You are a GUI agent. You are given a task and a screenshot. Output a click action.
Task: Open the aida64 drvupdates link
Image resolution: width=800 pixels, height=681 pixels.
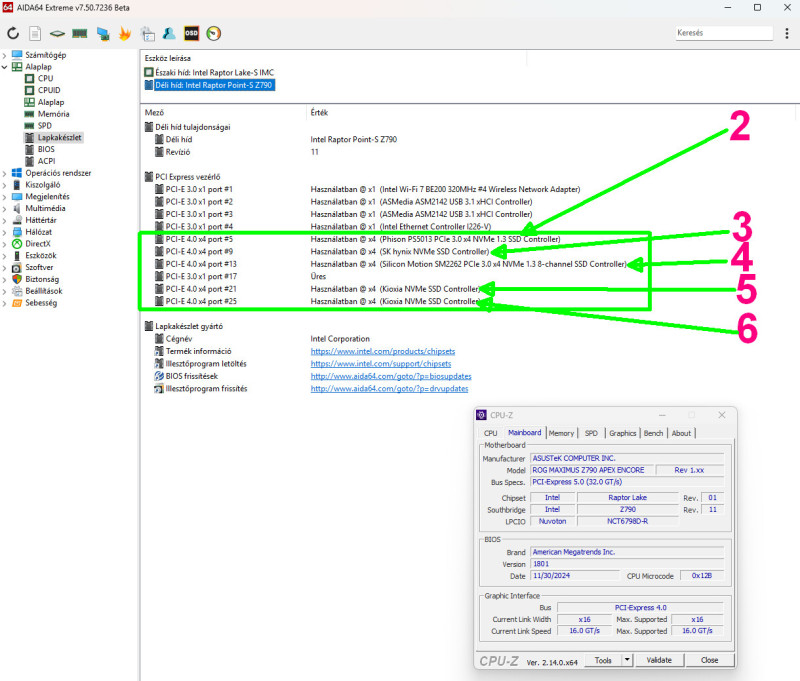pyautogui.click(x=389, y=388)
